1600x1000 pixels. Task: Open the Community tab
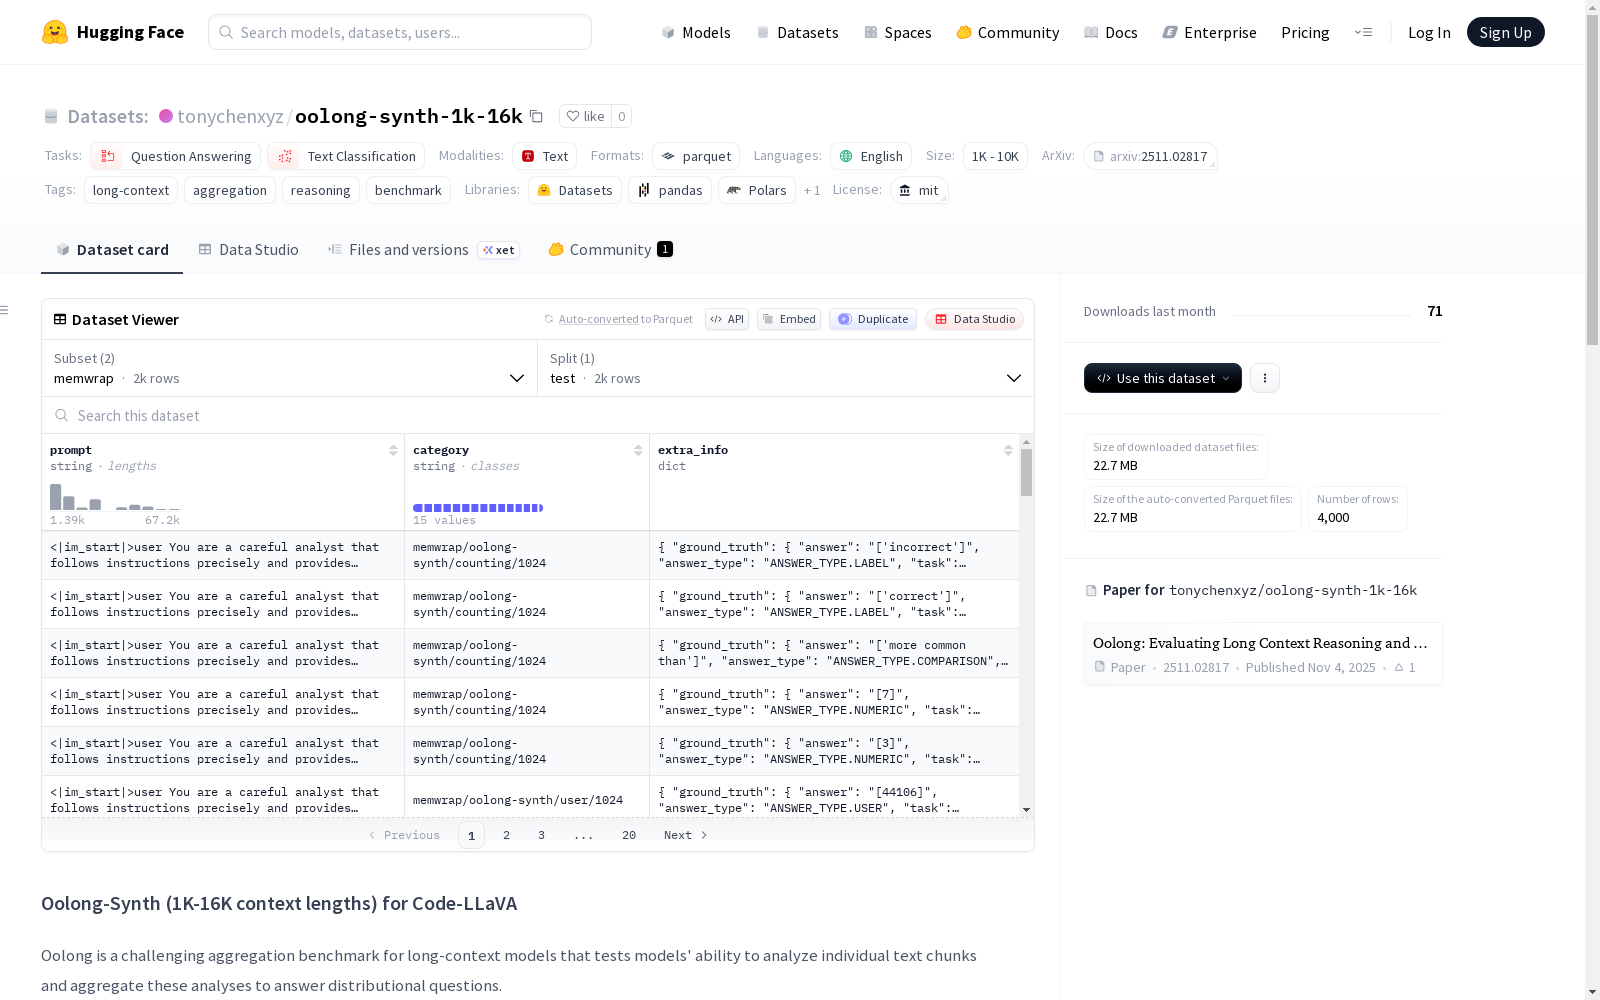610,250
